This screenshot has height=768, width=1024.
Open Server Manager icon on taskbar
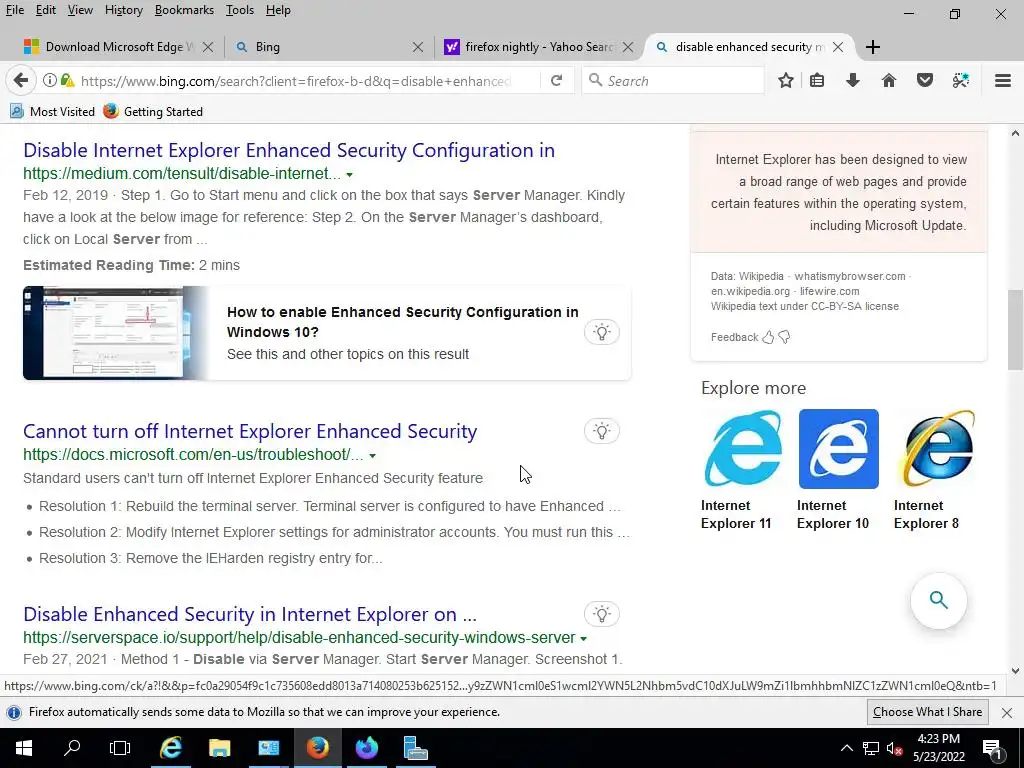click(x=415, y=748)
